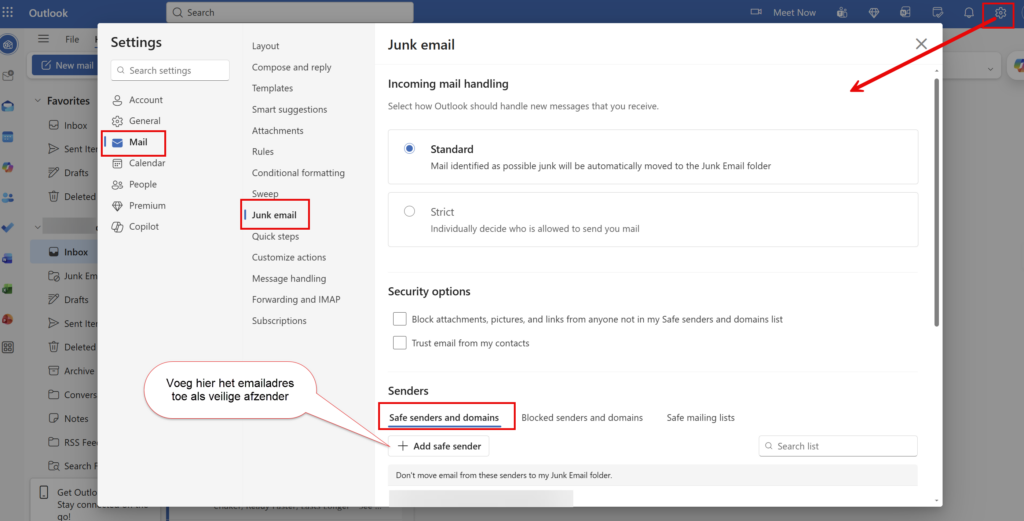Select the Strict mail handling option

[x=410, y=212]
